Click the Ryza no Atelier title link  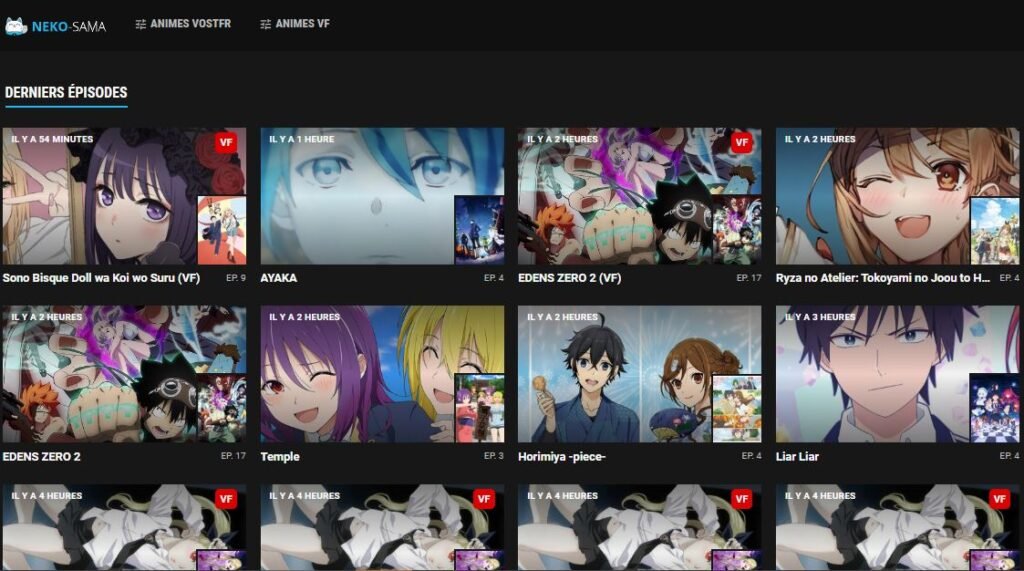pos(883,278)
